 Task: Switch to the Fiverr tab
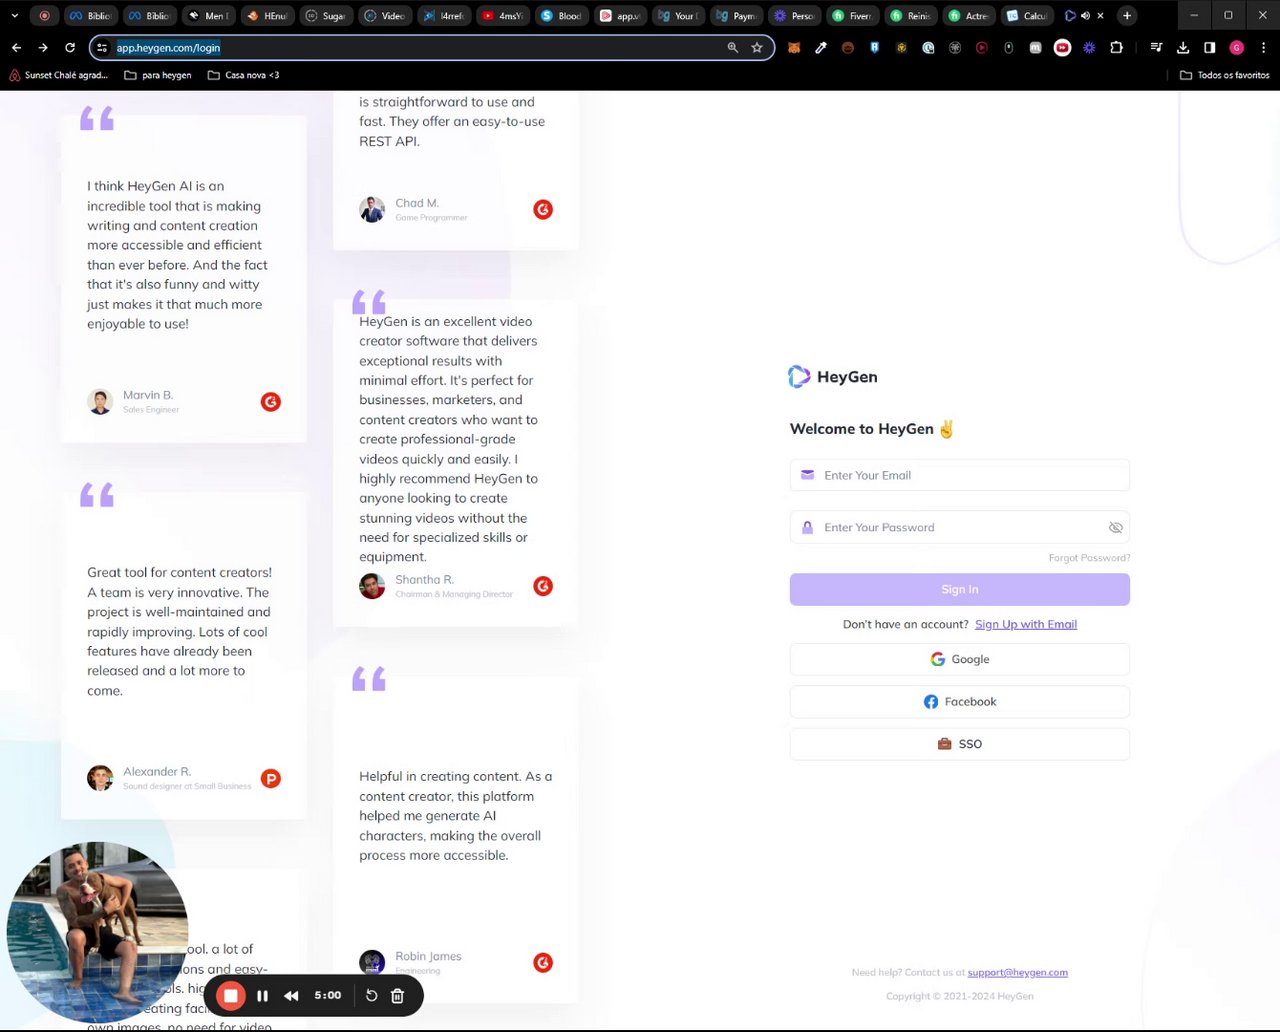853,15
